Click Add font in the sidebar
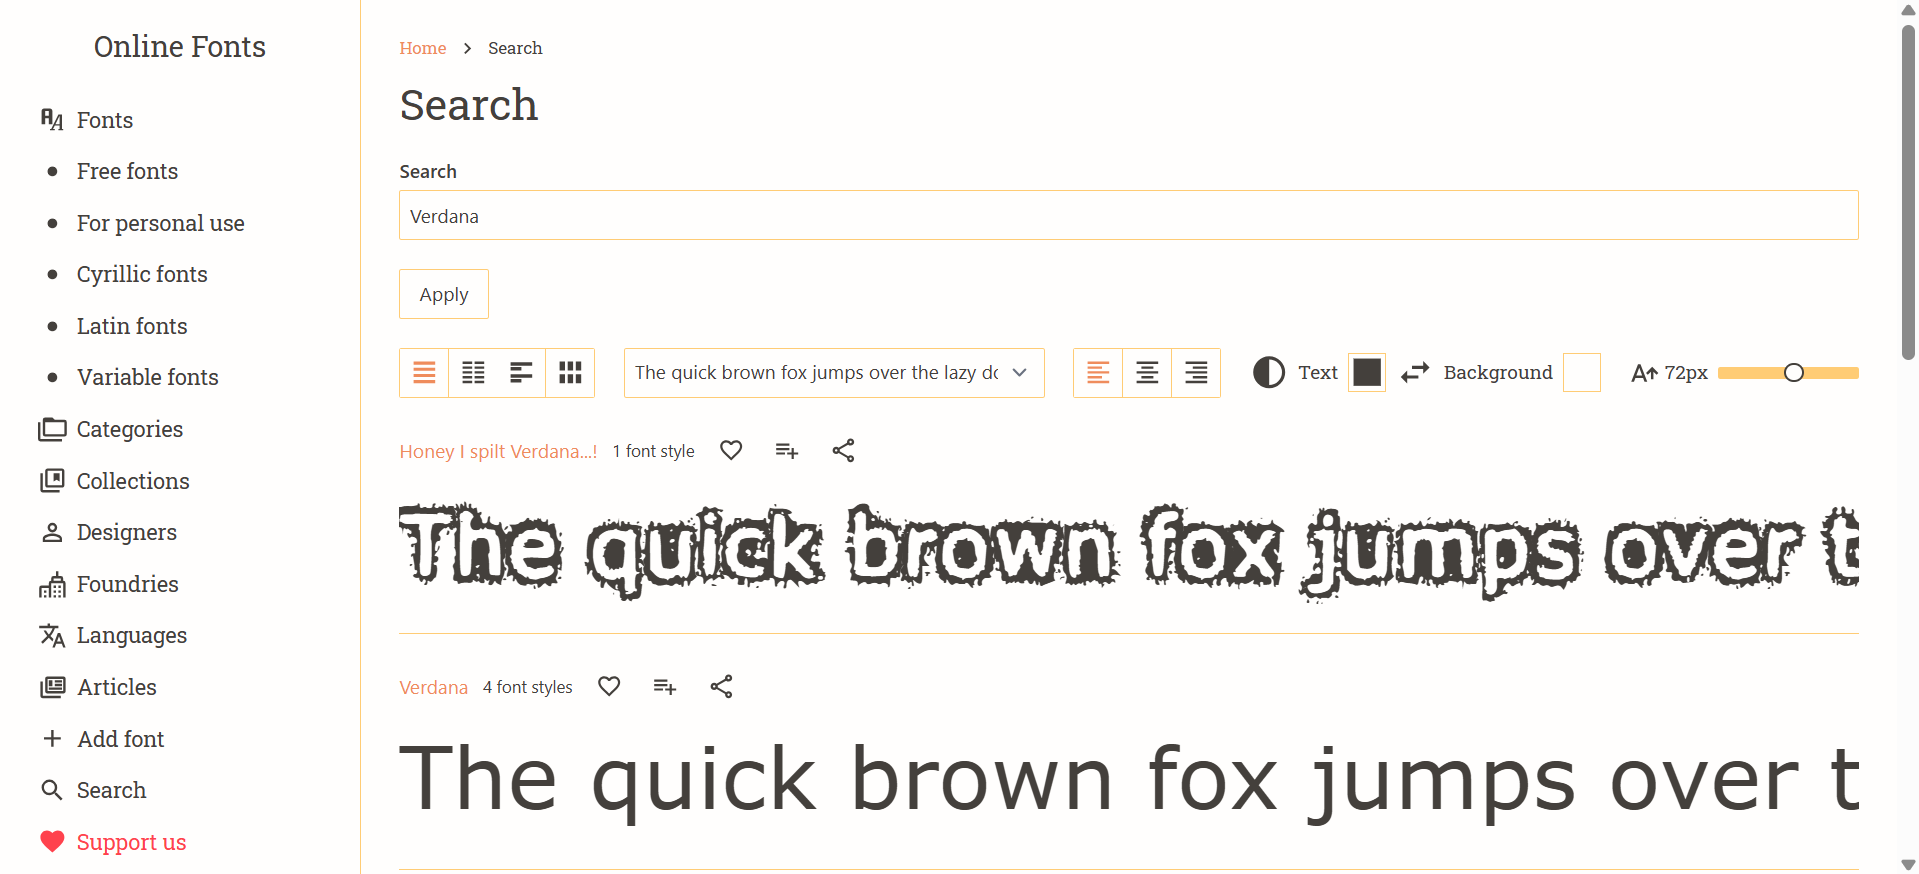This screenshot has width=1919, height=874. pyautogui.click(x=120, y=739)
